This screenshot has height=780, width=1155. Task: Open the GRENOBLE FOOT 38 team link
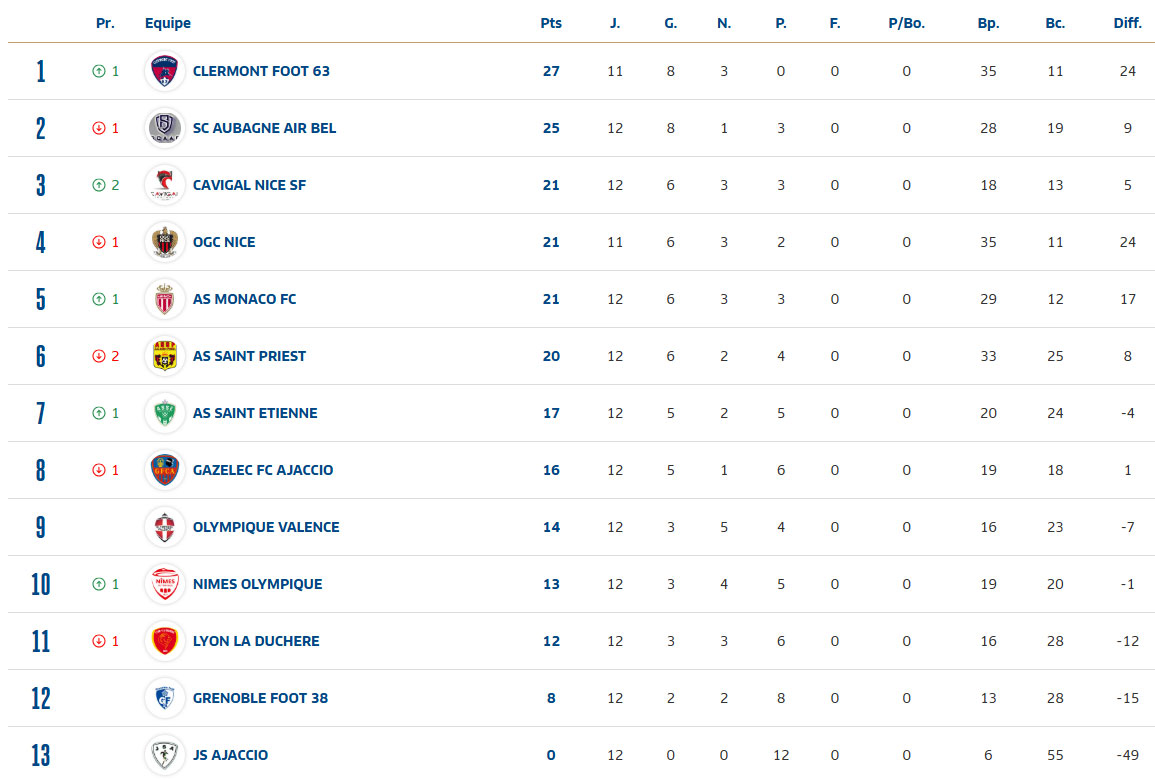(x=260, y=698)
